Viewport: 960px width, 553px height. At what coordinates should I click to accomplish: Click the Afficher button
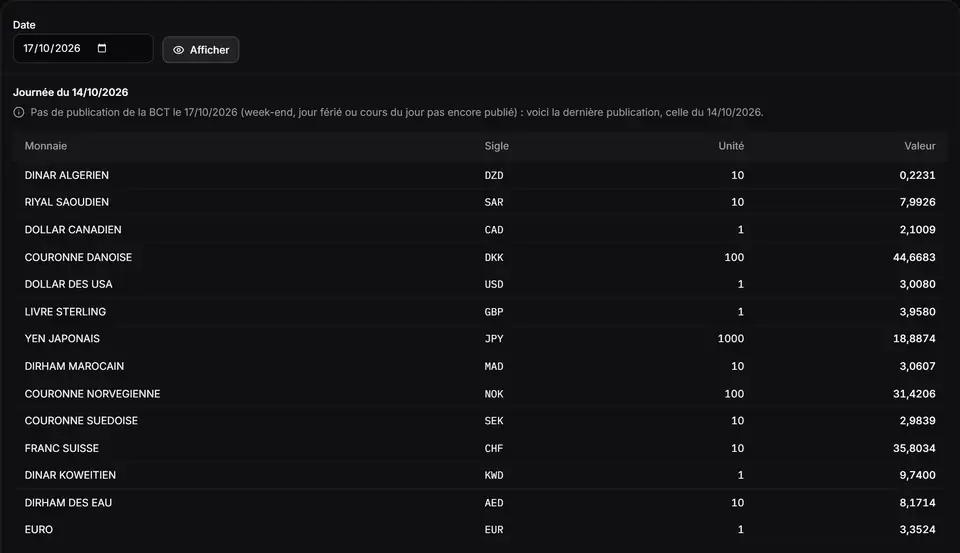click(201, 50)
